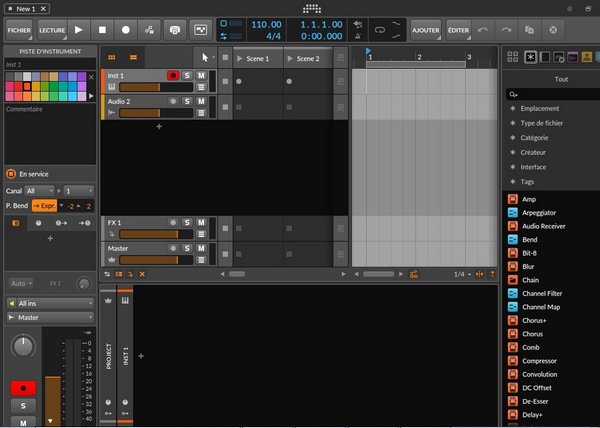Open the ÉDITER menu
Image resolution: width=600 pixels, height=428 pixels.
(458, 30)
